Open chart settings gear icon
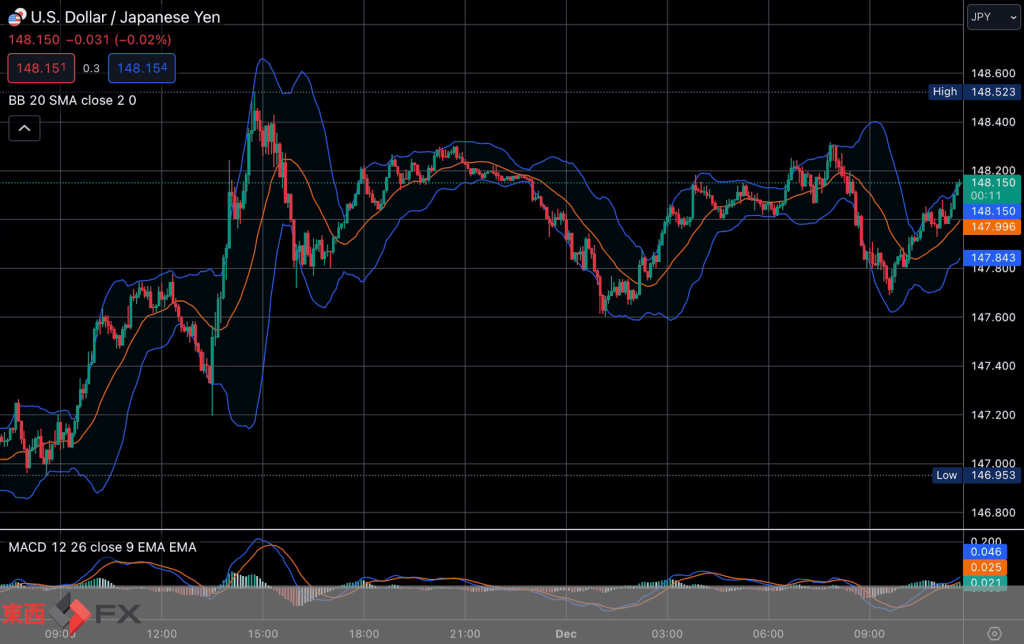Screen dimensions: 1024x644 pos(993,633)
